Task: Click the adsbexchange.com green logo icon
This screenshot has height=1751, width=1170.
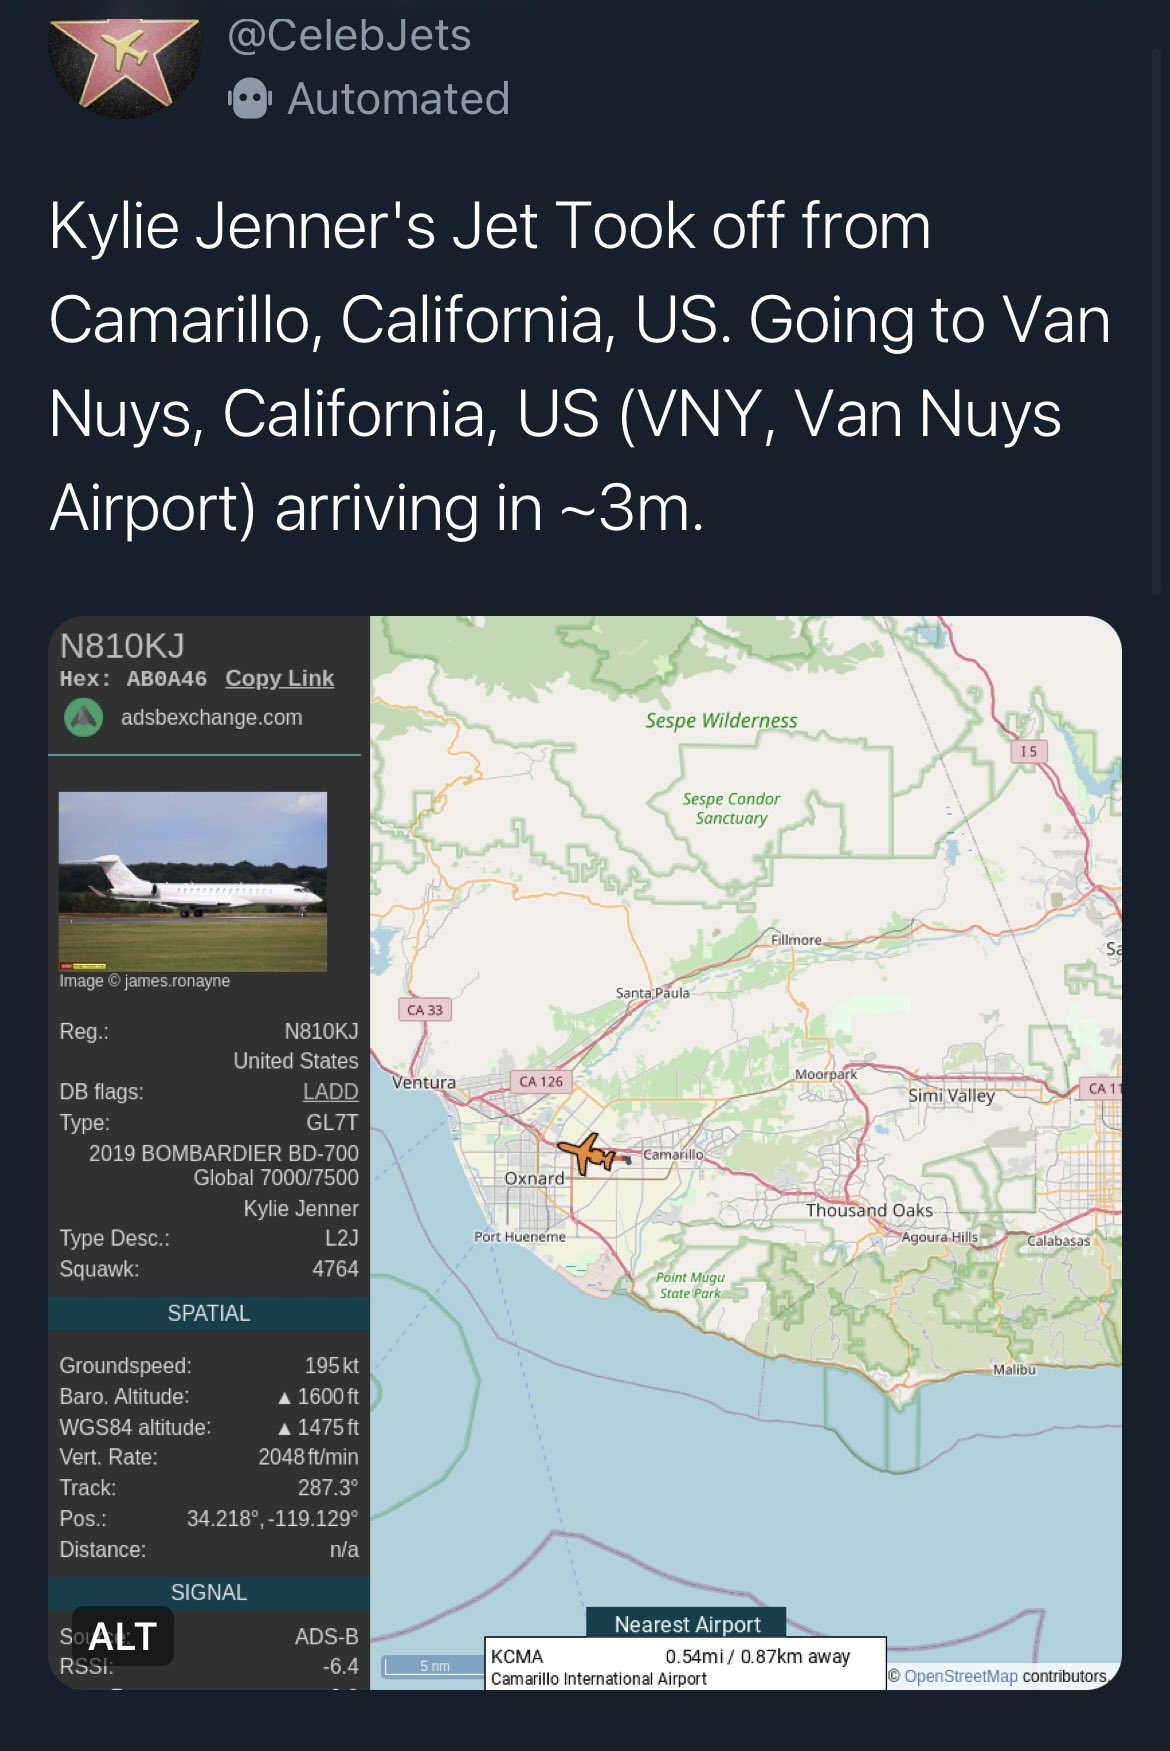Action: pos(84,717)
